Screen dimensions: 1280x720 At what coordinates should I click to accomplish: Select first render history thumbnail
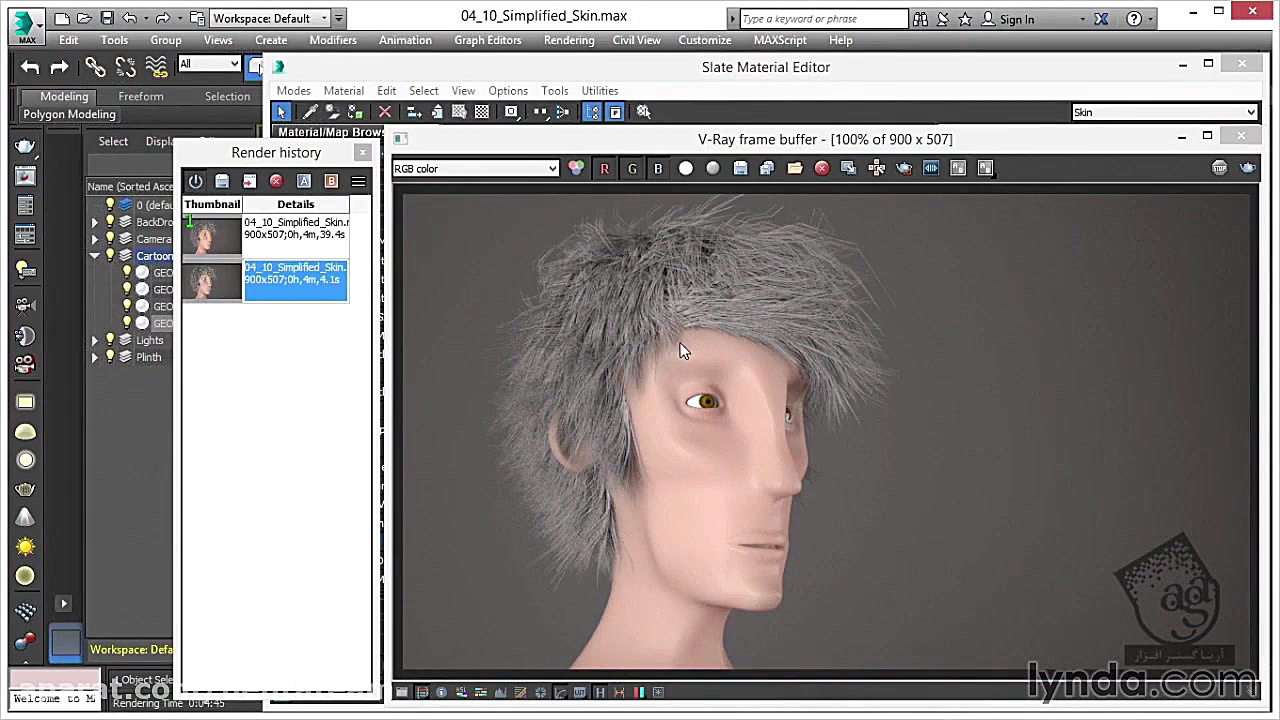pyautogui.click(x=212, y=235)
